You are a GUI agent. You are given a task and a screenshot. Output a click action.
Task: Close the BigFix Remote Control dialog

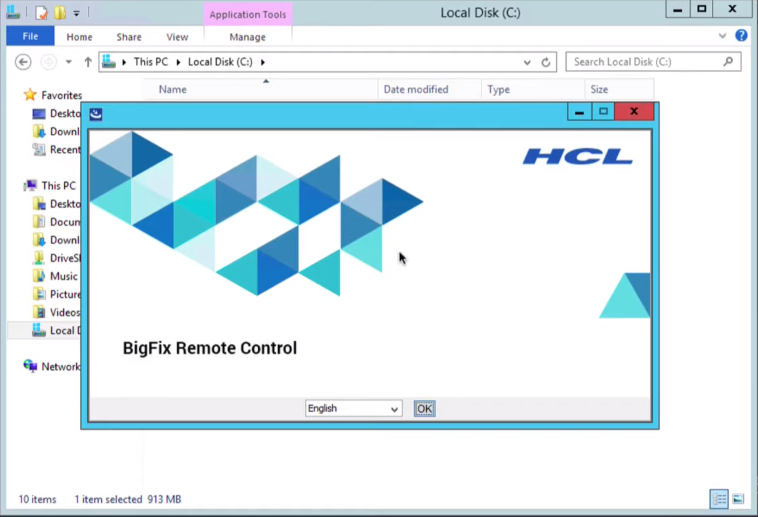point(634,112)
